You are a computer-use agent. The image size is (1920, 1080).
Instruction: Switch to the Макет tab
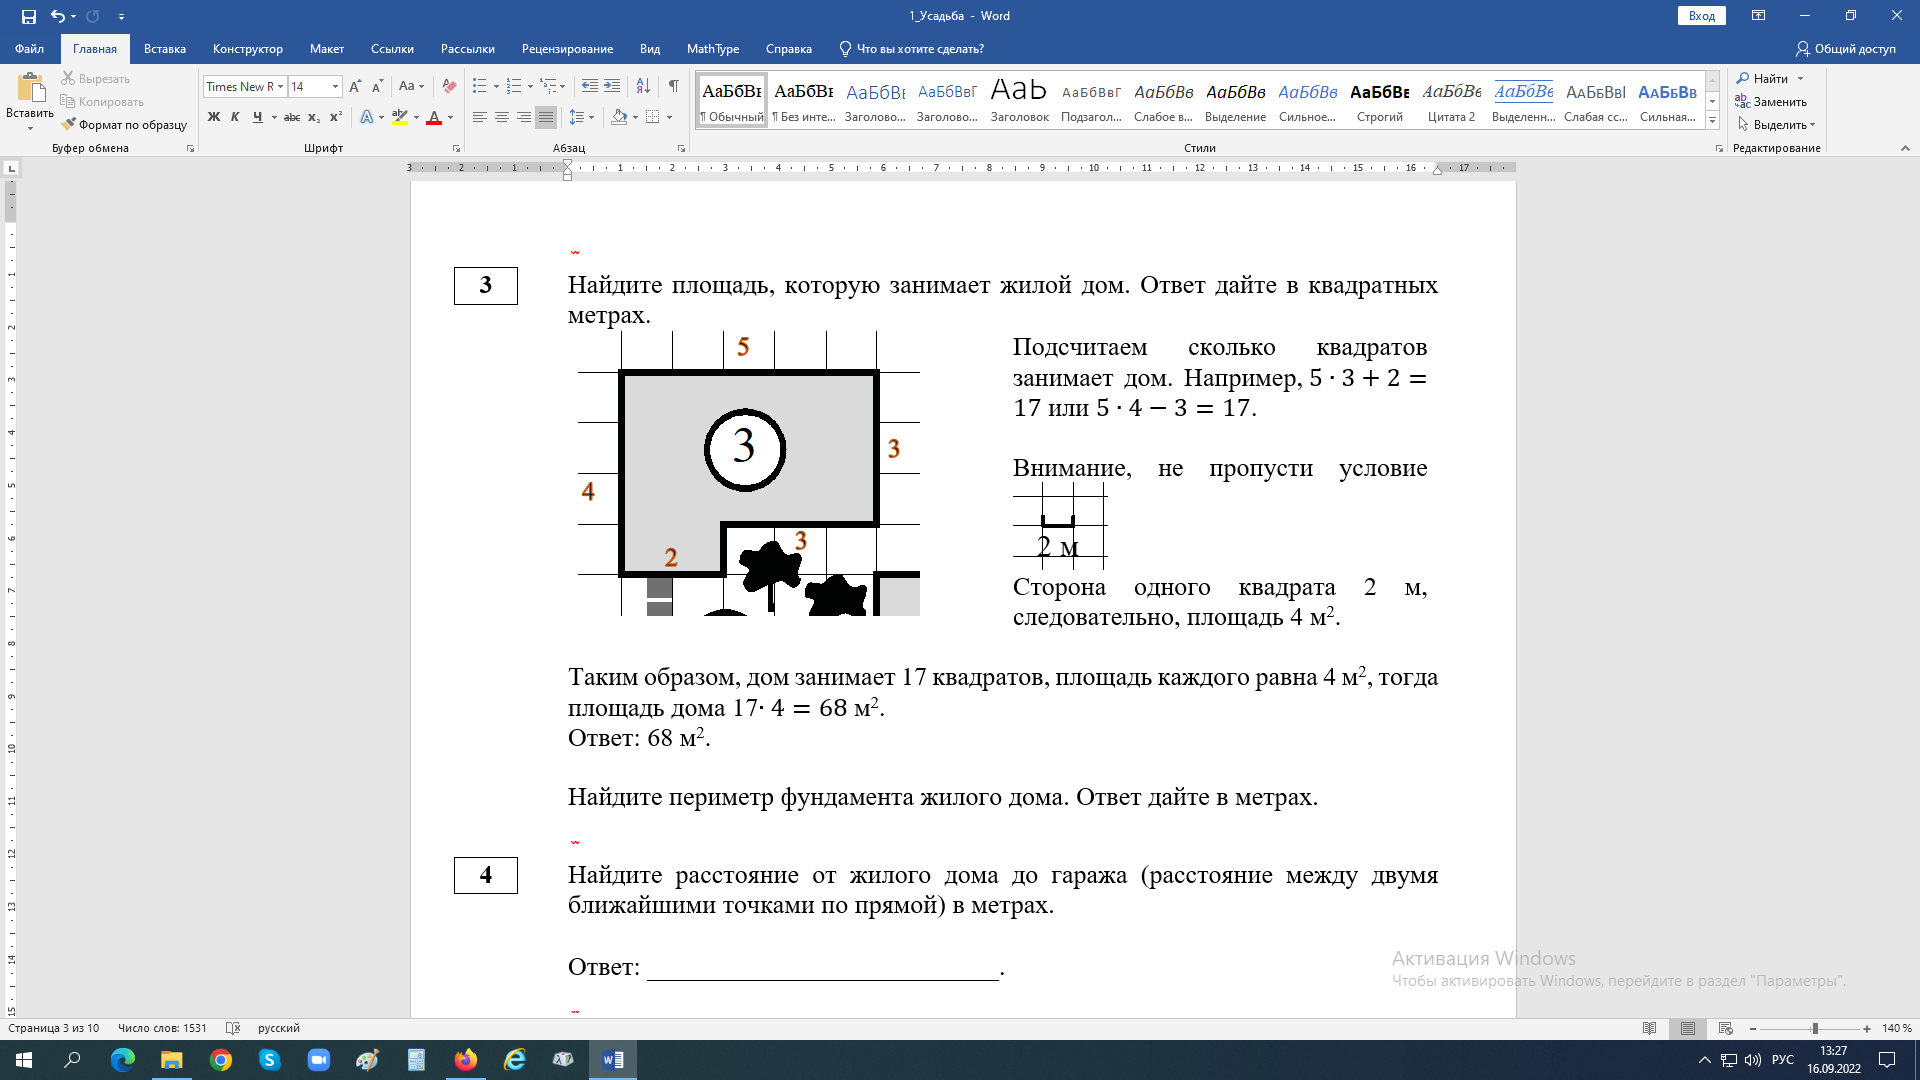click(327, 49)
